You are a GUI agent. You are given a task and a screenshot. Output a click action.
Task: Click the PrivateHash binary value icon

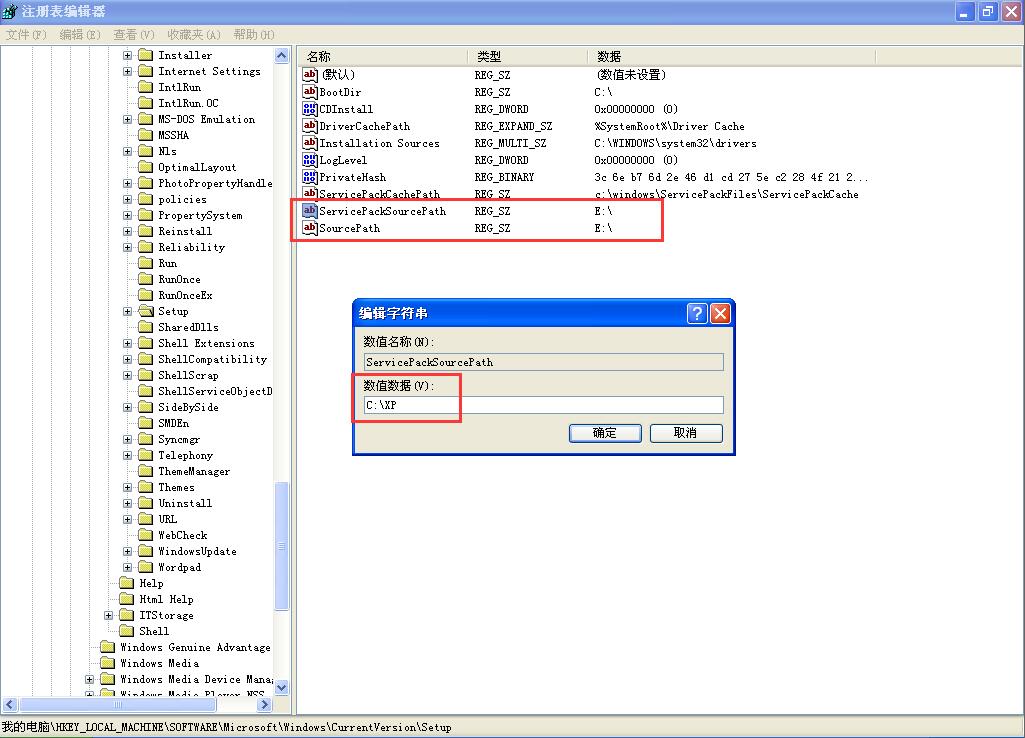[310, 177]
